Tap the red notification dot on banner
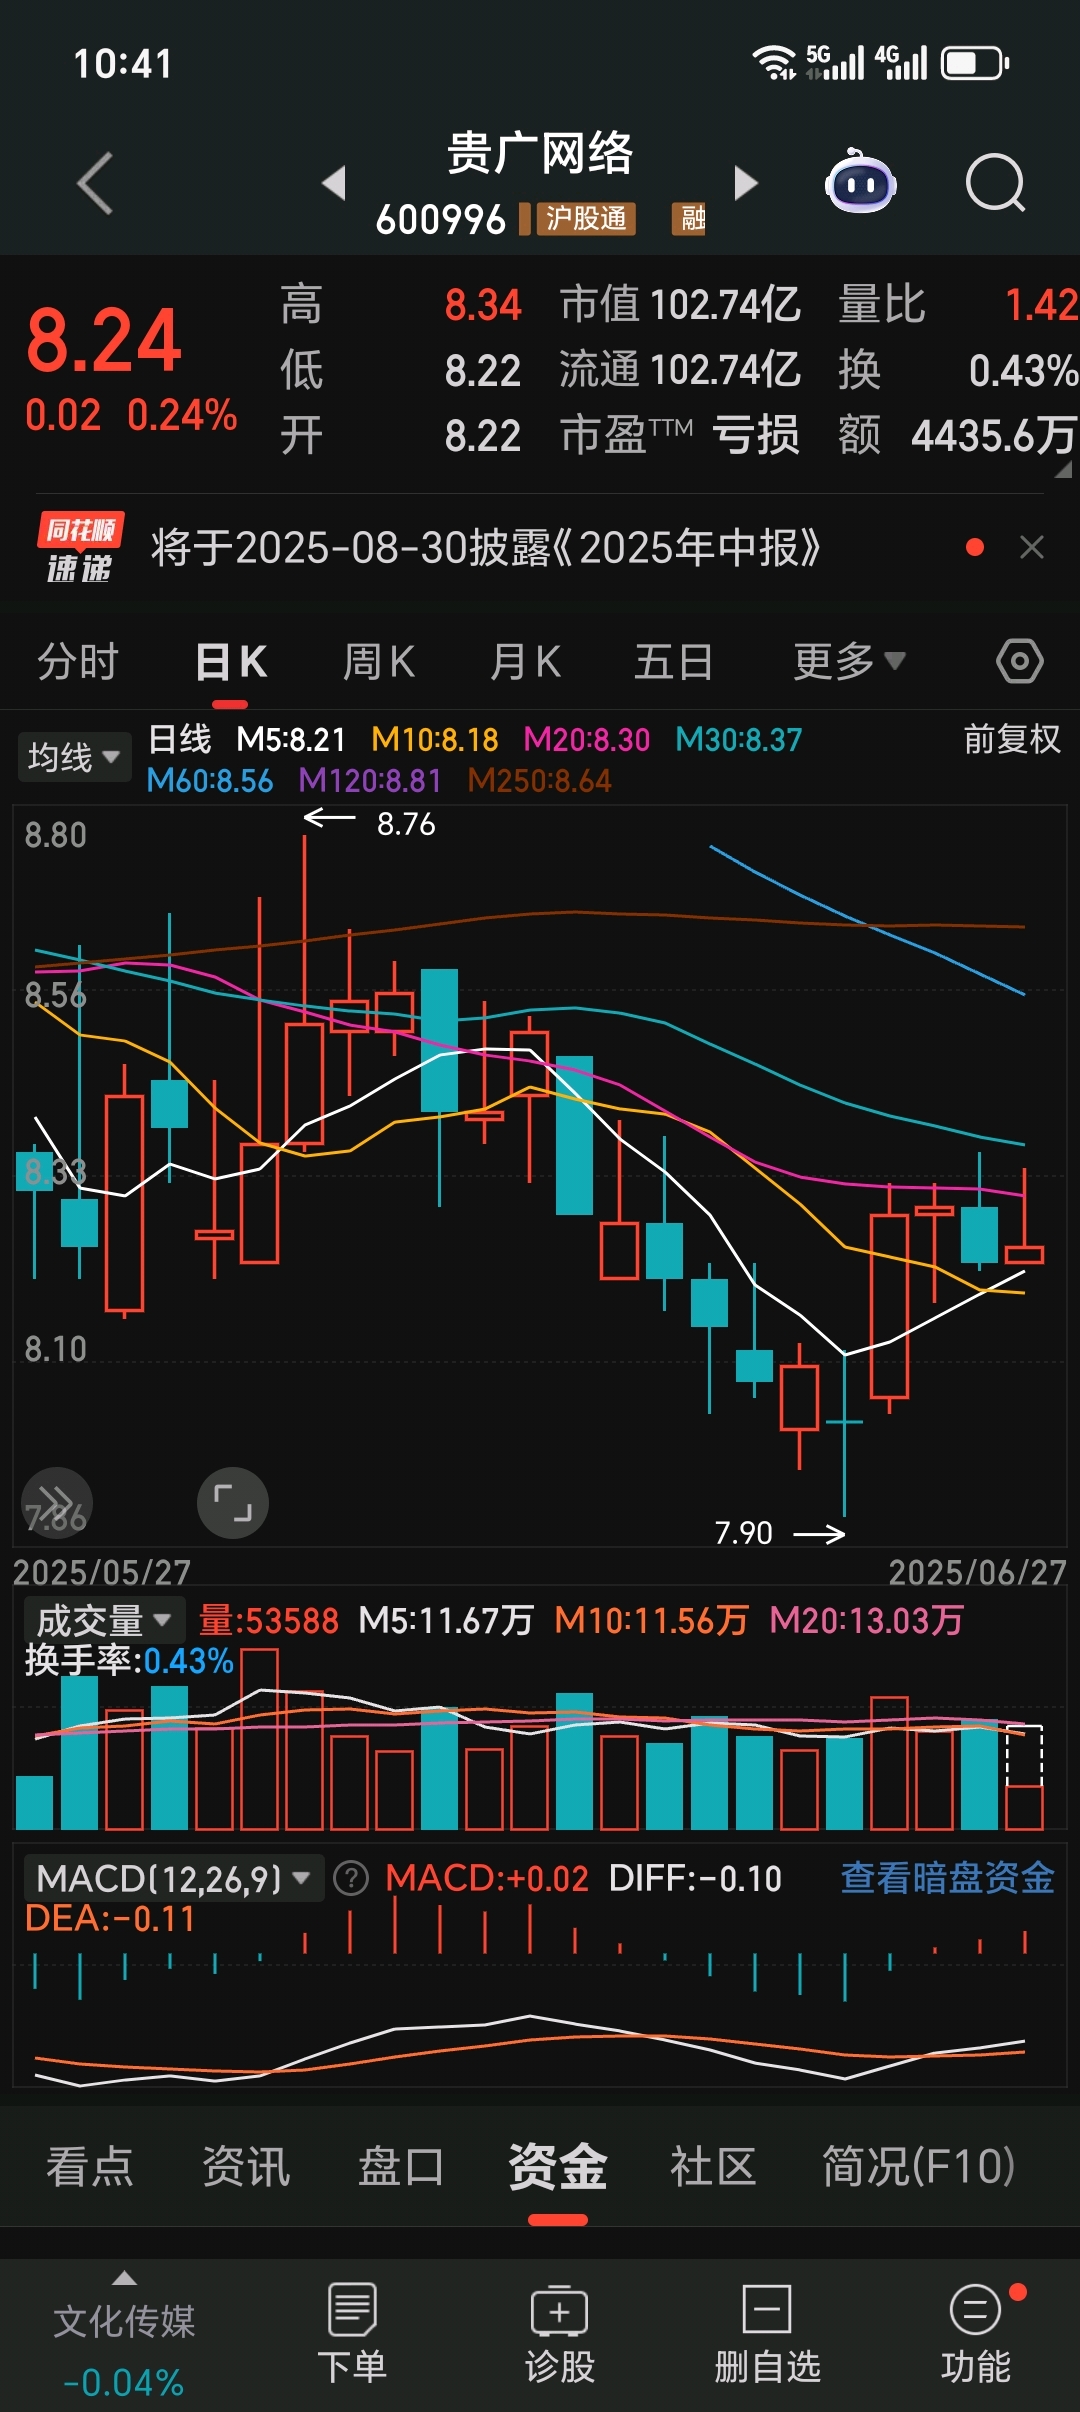 [x=975, y=547]
